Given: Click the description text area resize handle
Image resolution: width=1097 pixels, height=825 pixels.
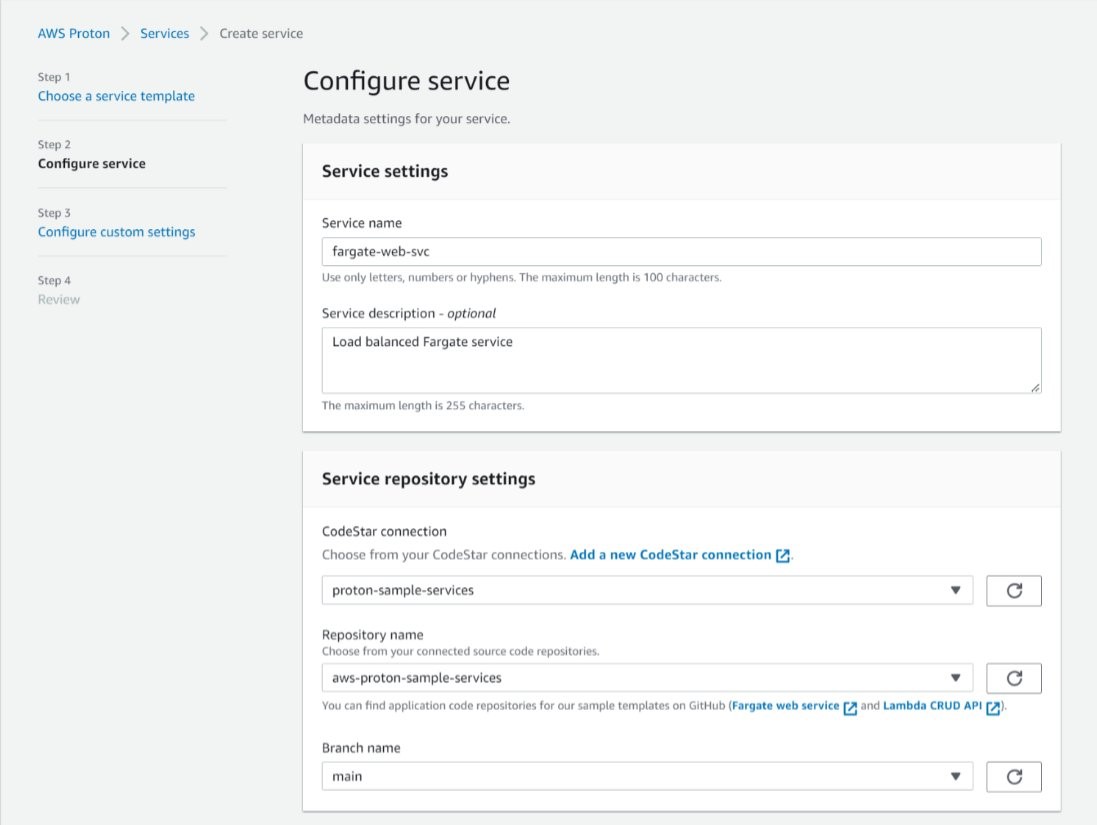Looking at the screenshot, I should click(1035, 387).
